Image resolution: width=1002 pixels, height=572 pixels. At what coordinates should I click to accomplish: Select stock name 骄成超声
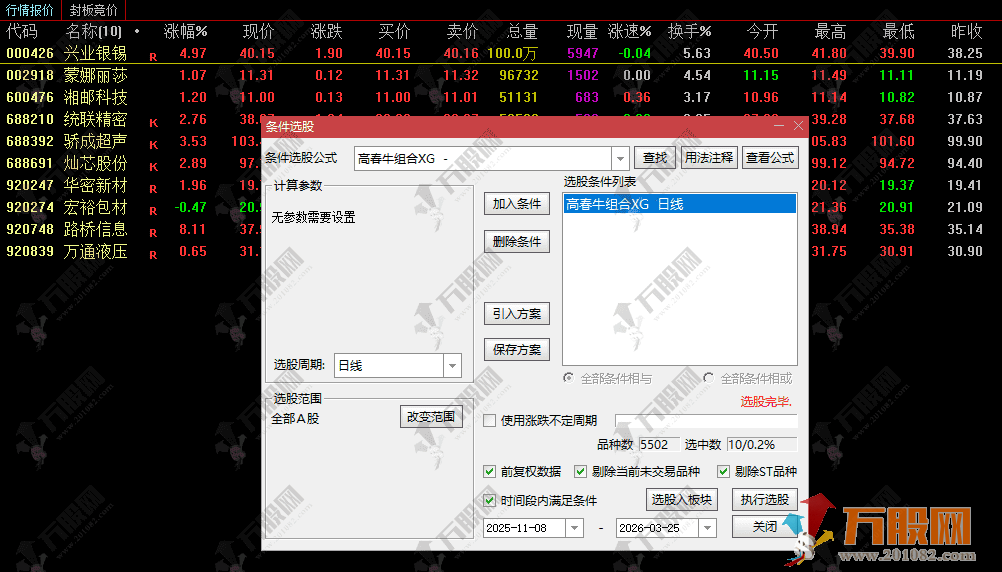pyautogui.click(x=95, y=141)
